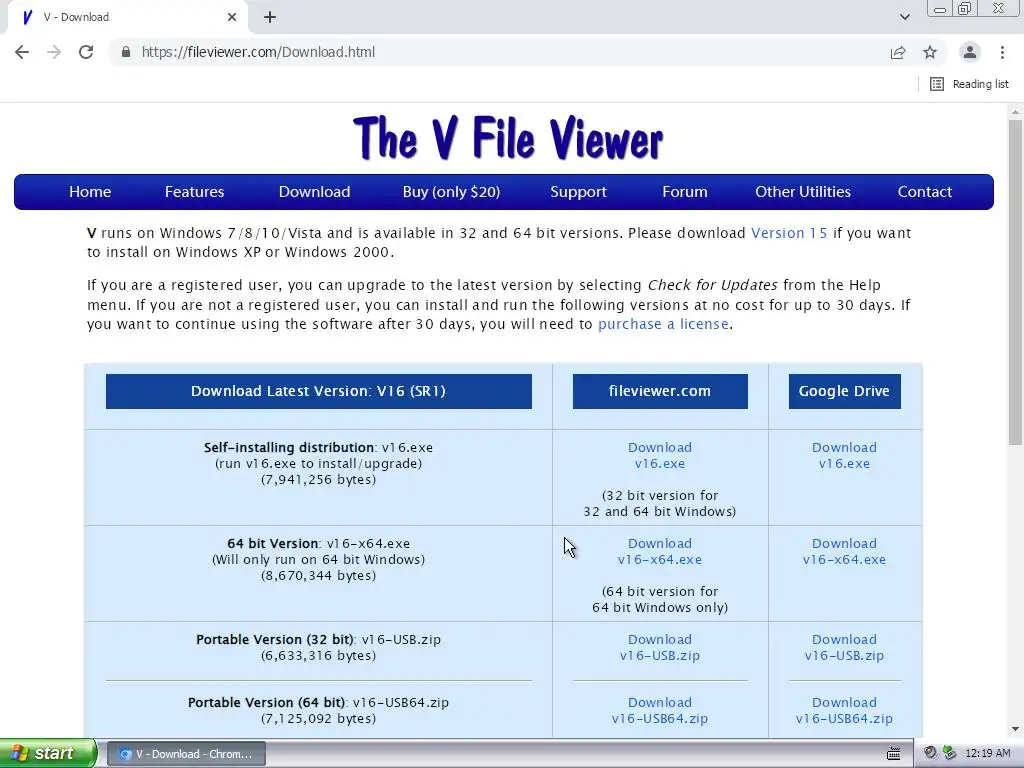Open the Reading list panel
Viewport: 1024px width, 768px height.
969,84
